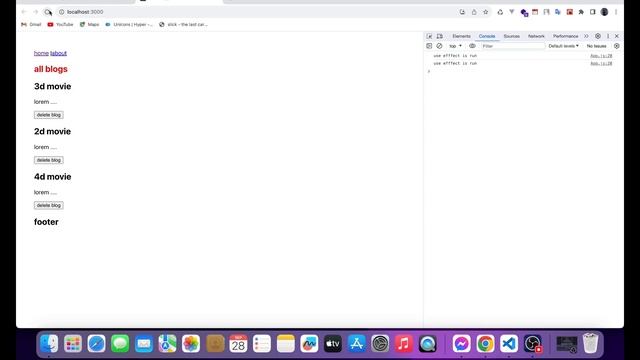Screen dimensions: 640x360
Task: Open the about link
Action: pyautogui.click(x=58, y=53)
